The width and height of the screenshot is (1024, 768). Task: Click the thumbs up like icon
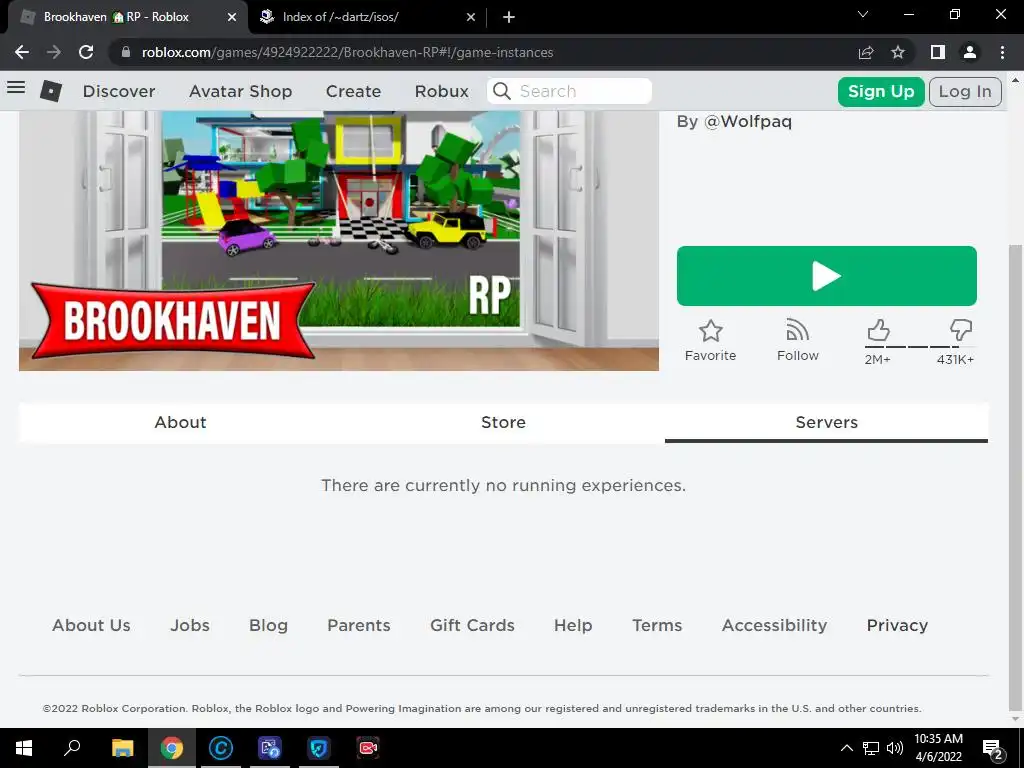click(878, 330)
